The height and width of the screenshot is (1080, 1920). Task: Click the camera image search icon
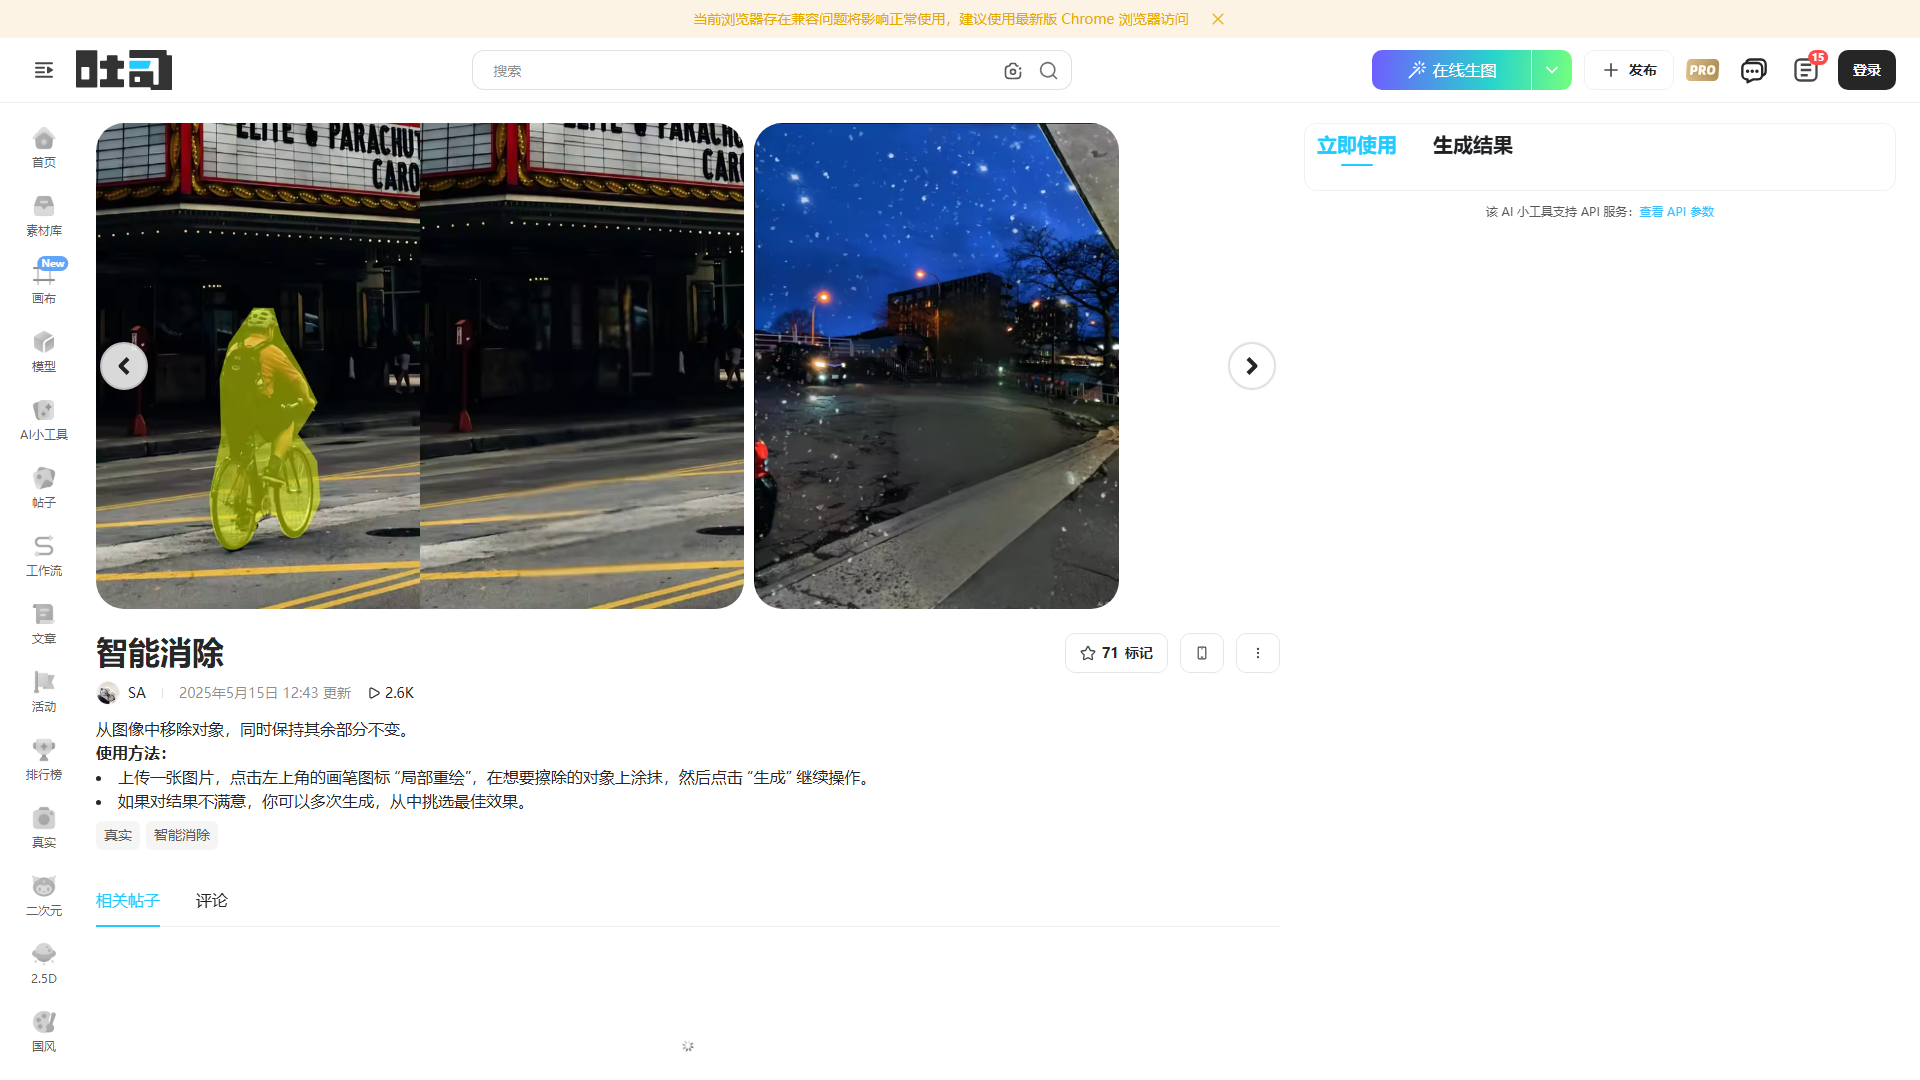1013,71
